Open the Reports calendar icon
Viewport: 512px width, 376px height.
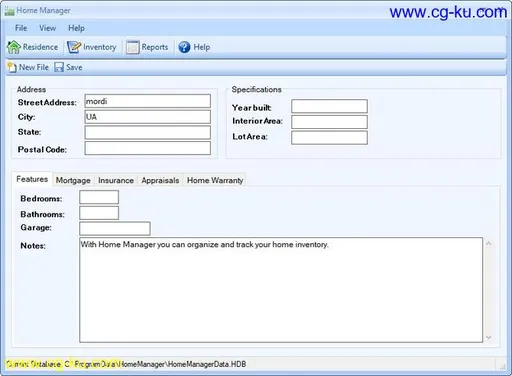click(x=132, y=47)
